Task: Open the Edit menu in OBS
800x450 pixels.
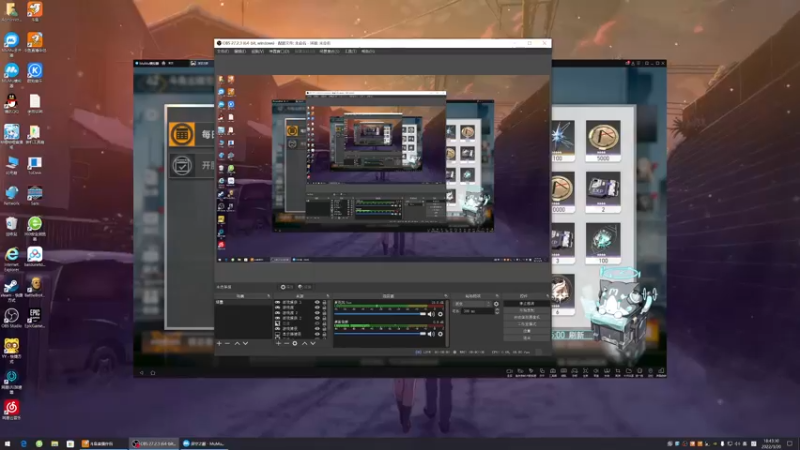Action: tap(240, 51)
